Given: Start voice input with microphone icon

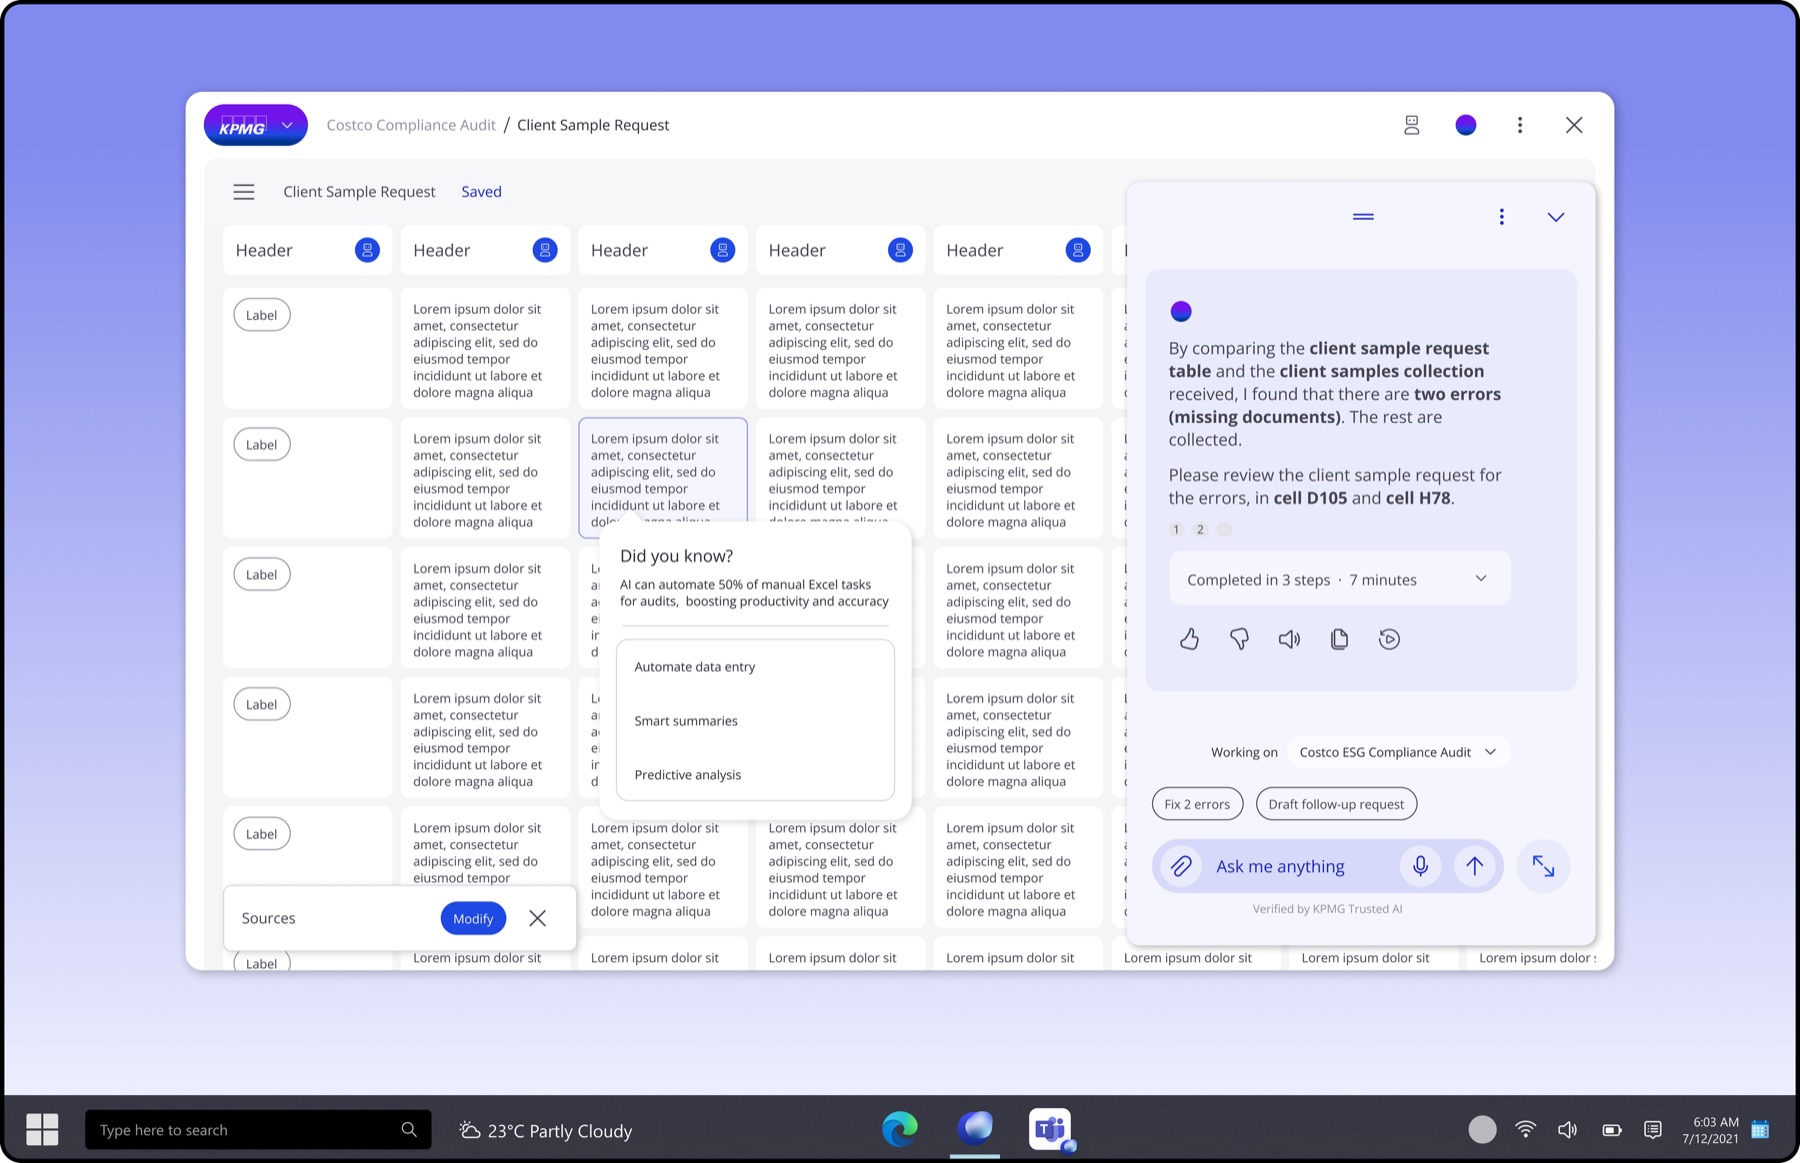Looking at the screenshot, I should pos(1420,866).
